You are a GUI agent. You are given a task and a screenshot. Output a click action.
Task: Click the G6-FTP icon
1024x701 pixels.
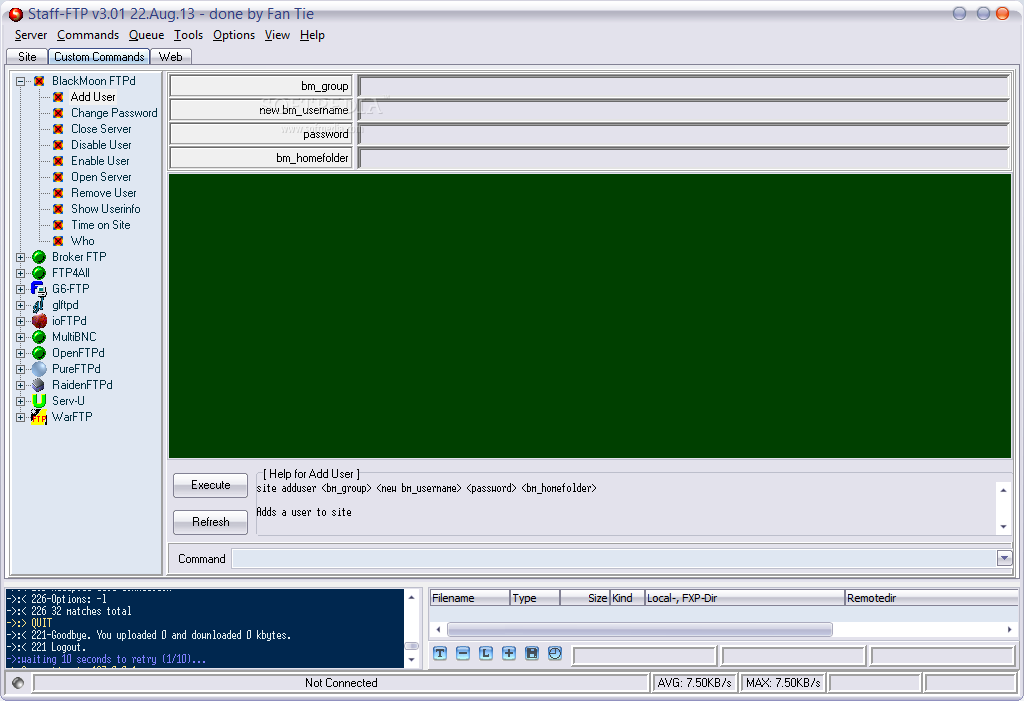39,289
